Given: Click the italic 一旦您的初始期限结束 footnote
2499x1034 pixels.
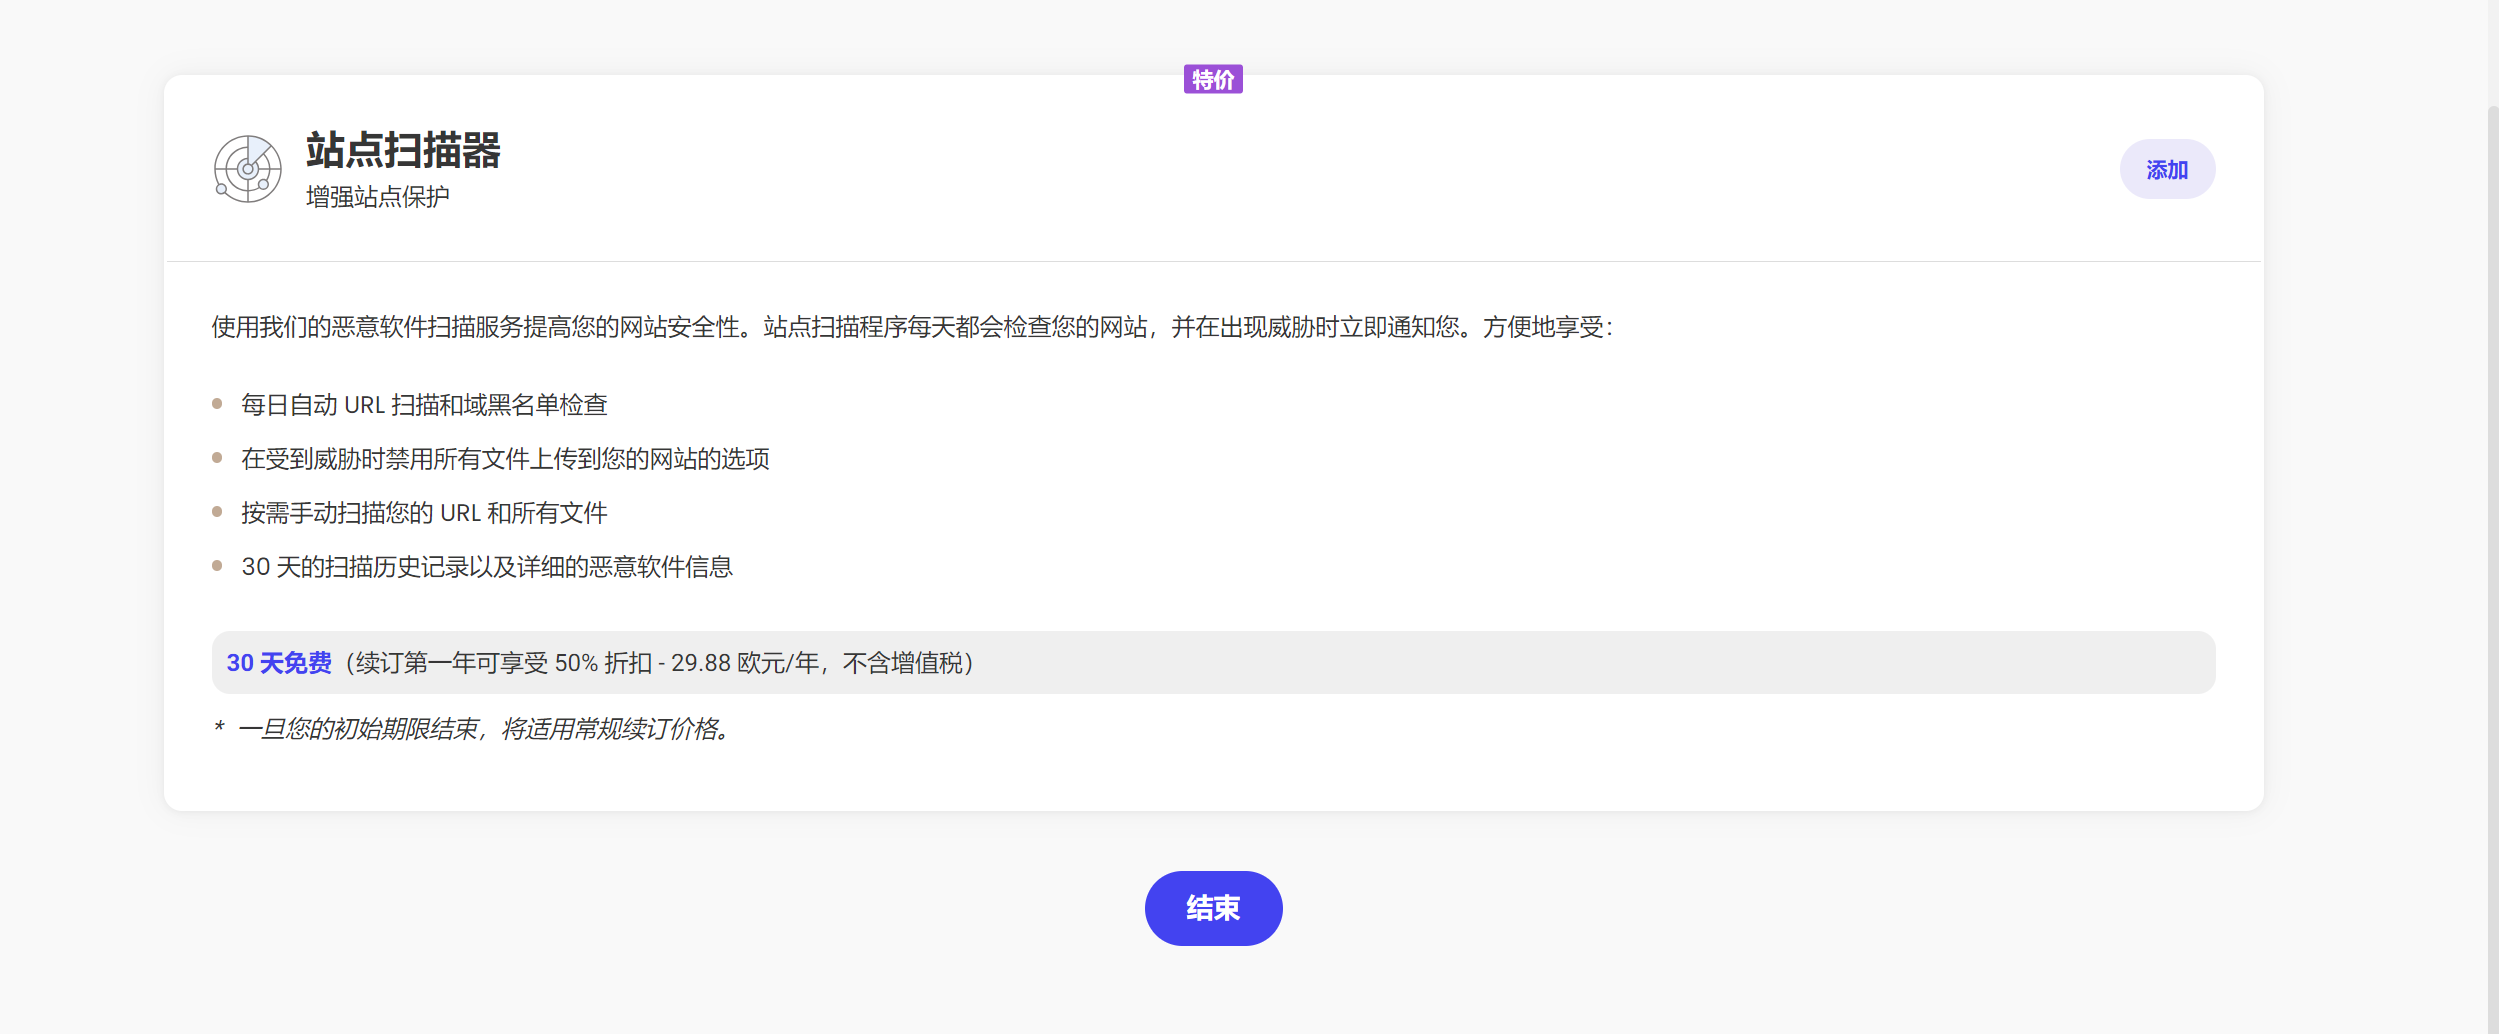Looking at the screenshot, I should pyautogui.click(x=487, y=729).
